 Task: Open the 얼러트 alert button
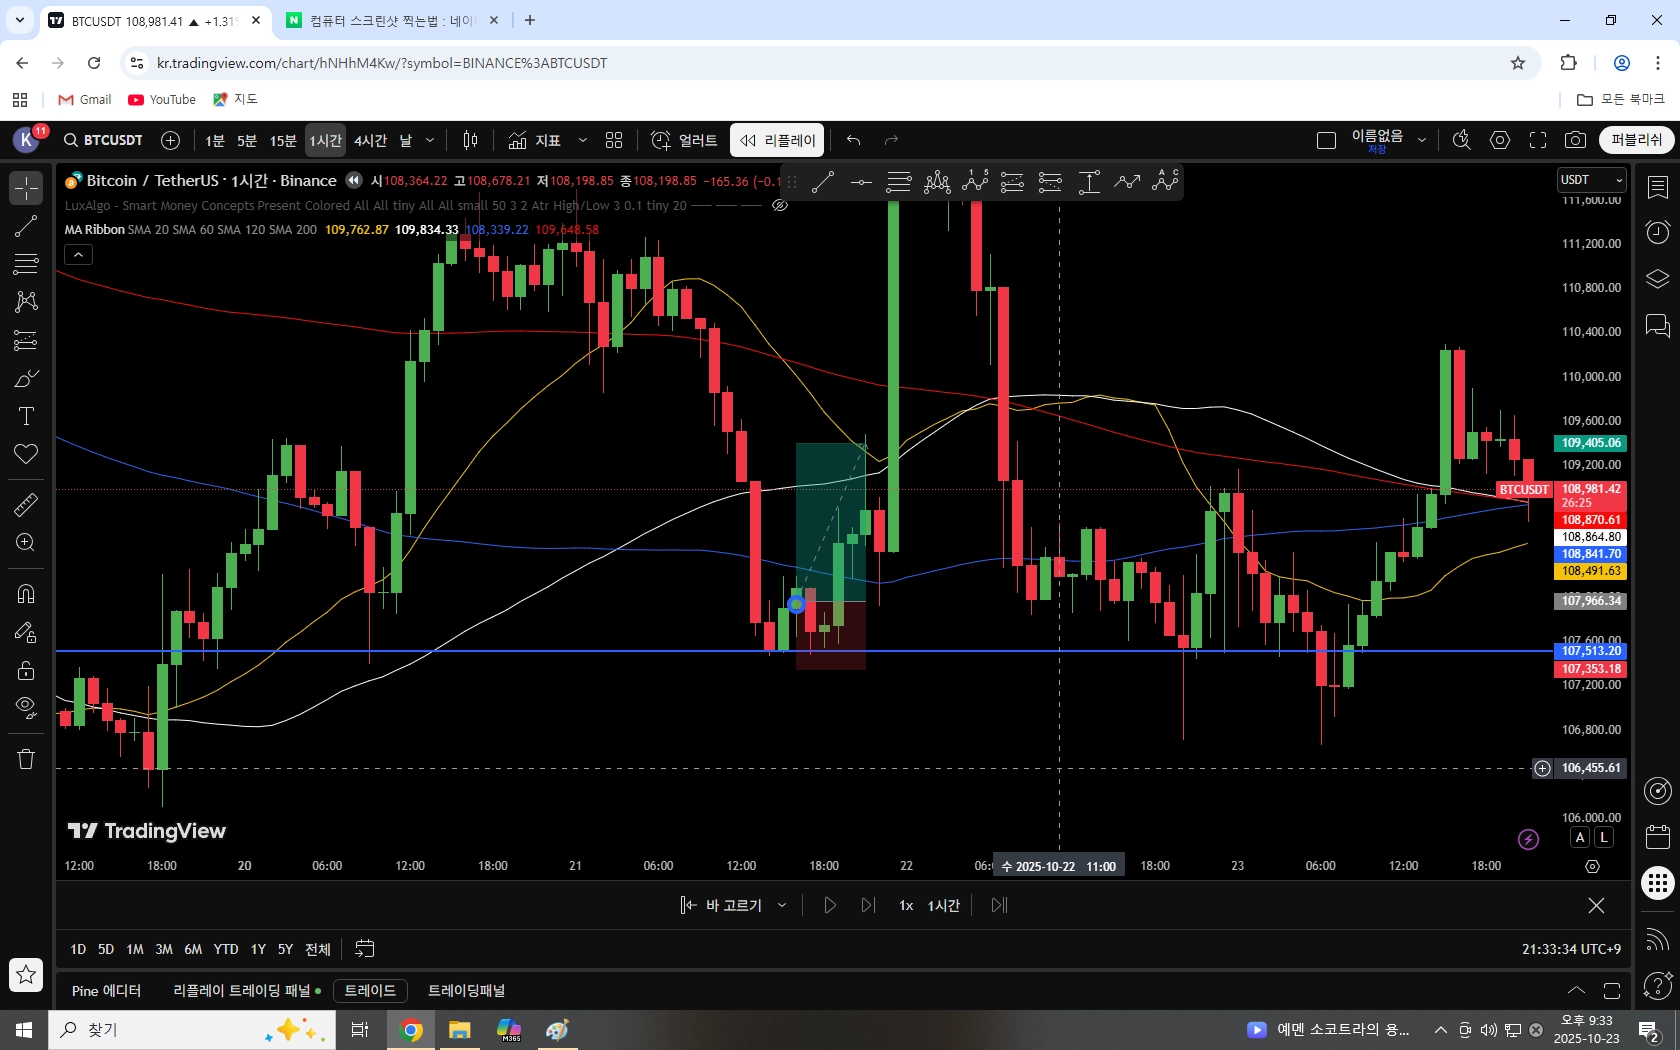click(684, 141)
